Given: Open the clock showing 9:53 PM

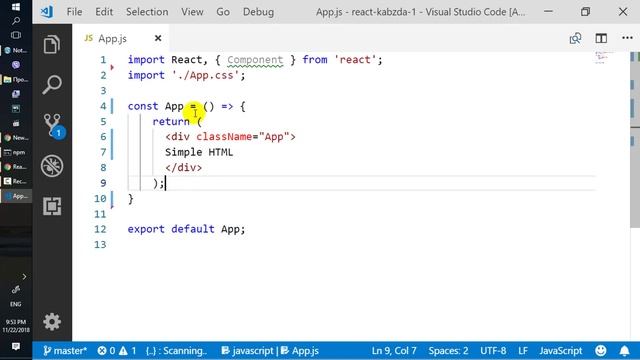Looking at the screenshot, I should click(16, 326).
